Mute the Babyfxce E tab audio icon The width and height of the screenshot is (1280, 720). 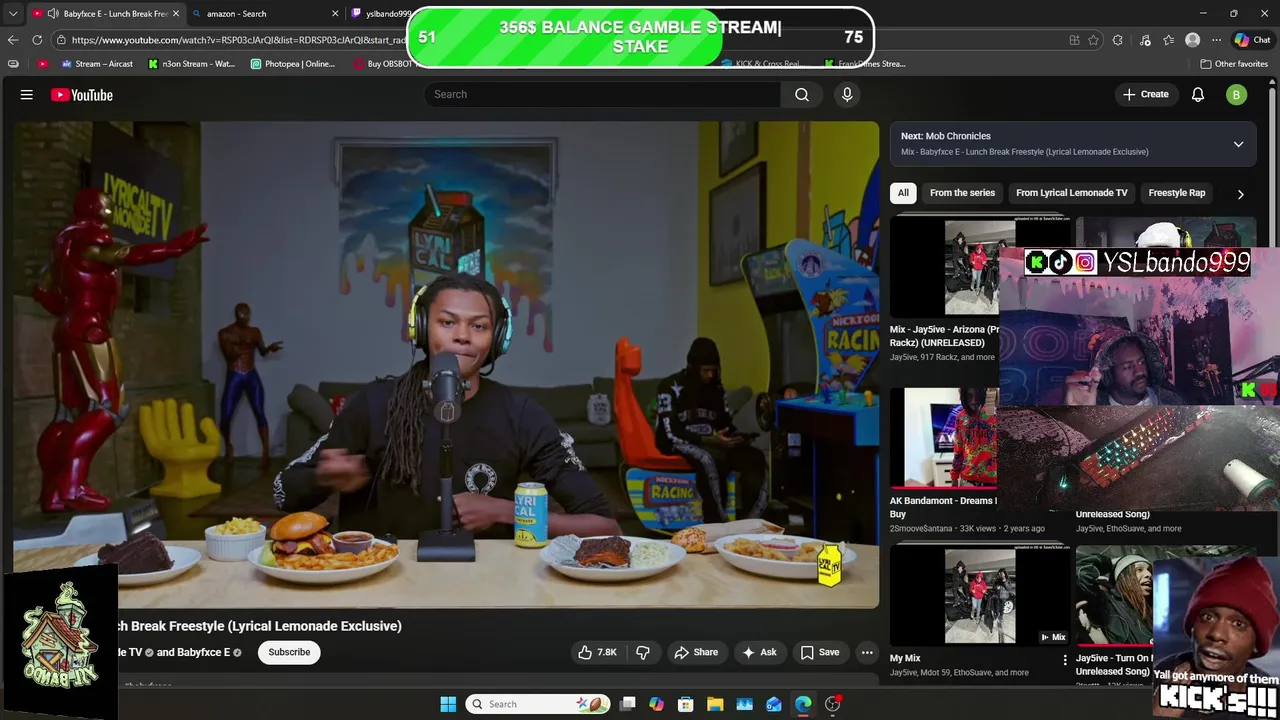52,14
